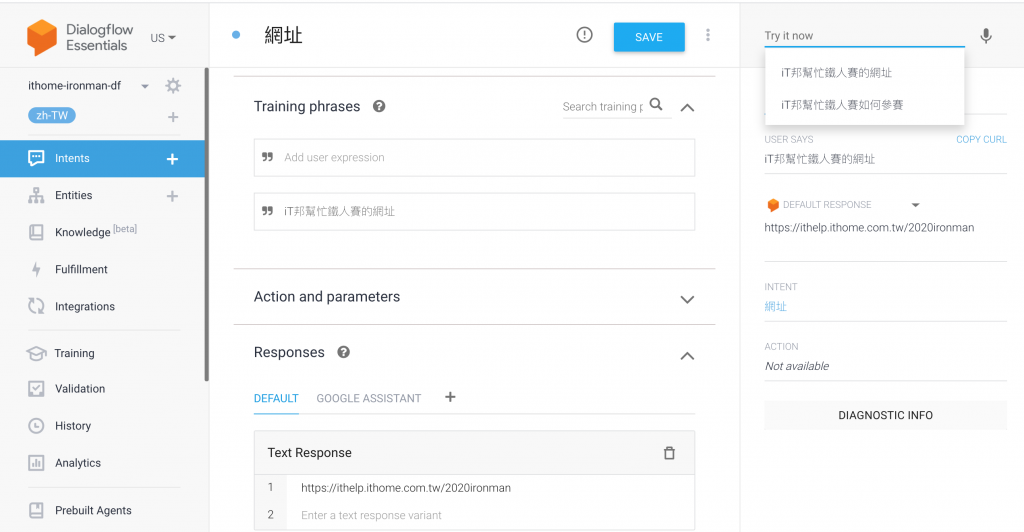Open the ithome-ironman-df agent dropdown
The height and width of the screenshot is (532, 1024).
(x=144, y=86)
